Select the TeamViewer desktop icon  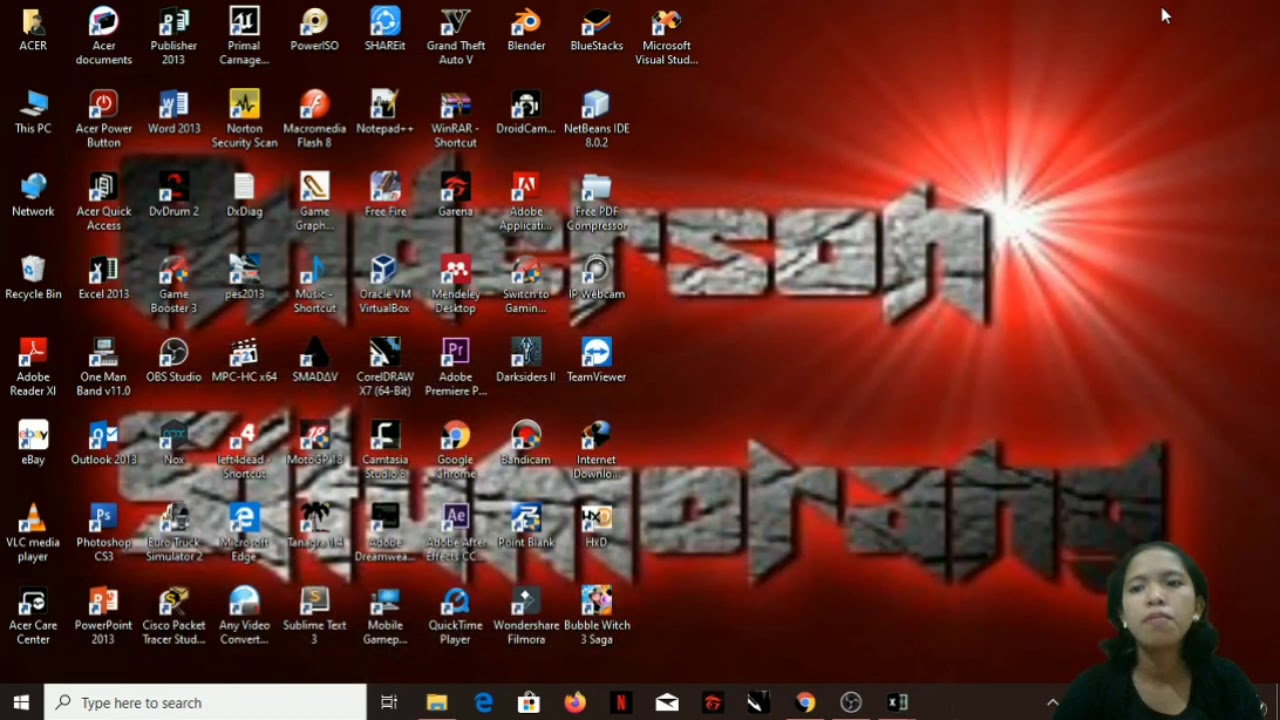596,361
